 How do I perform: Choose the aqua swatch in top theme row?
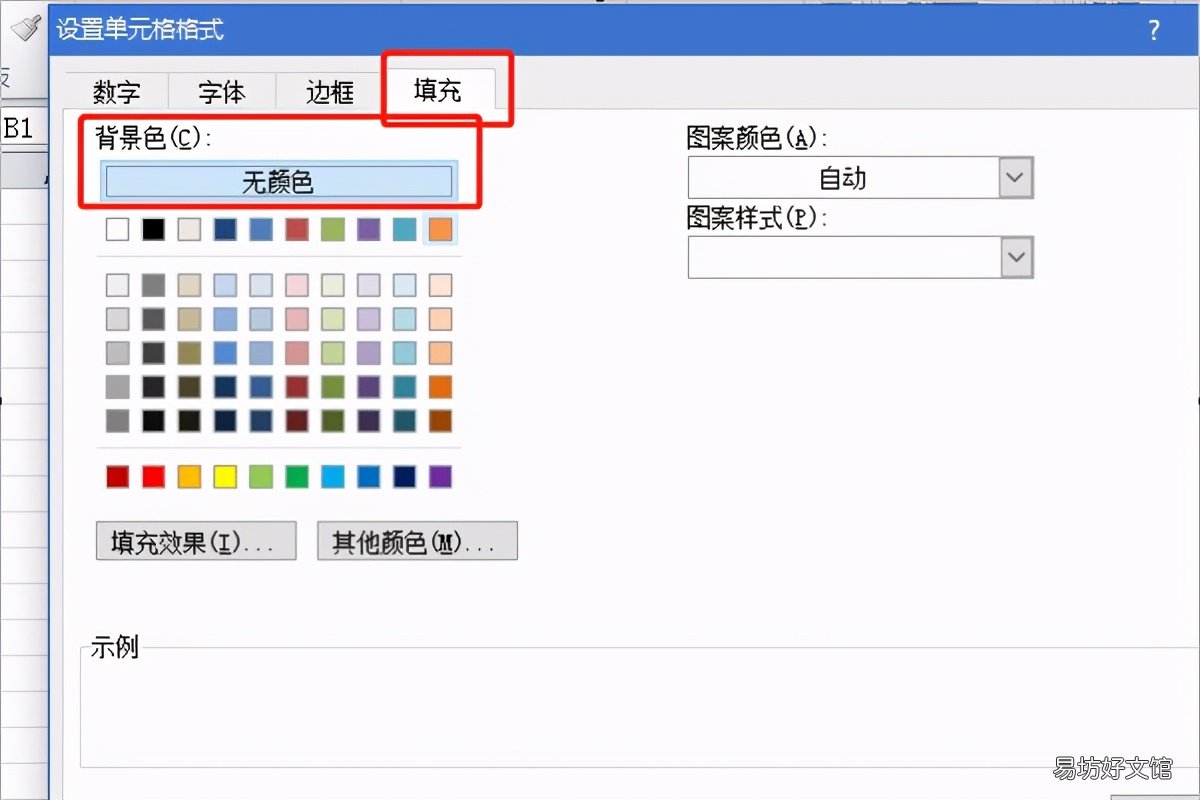pyautogui.click(x=405, y=229)
